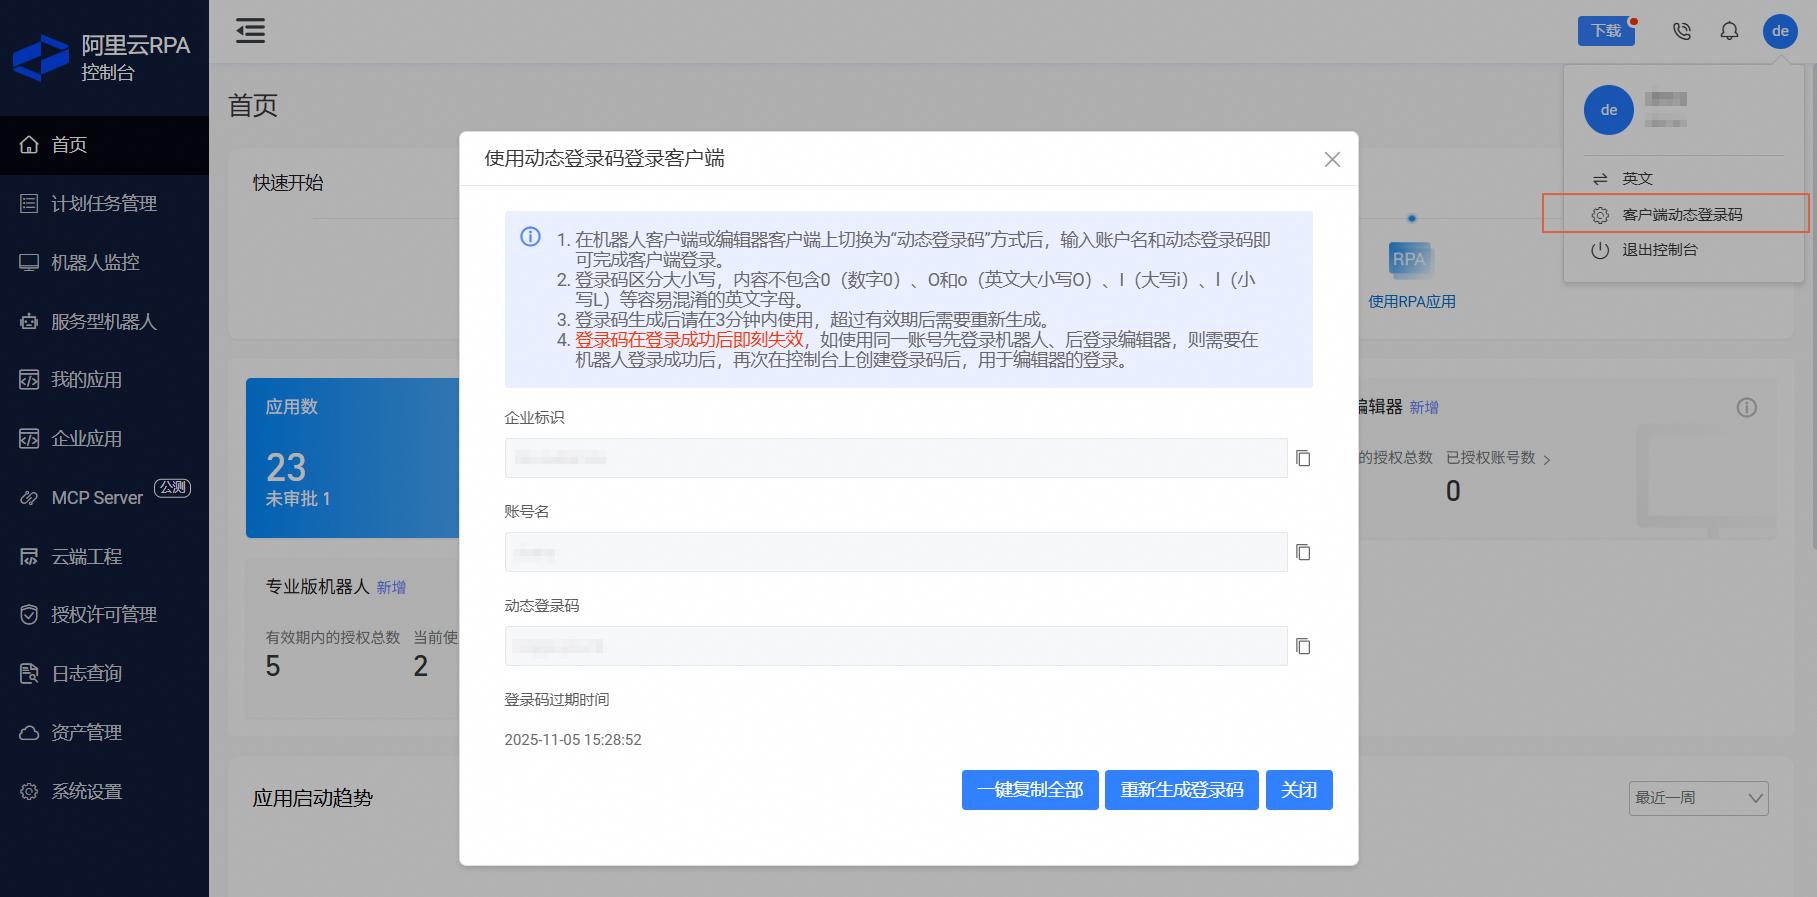Viewport: 1817px width, 897px height.
Task: Expand 已授权账号数 chevron
Action: click(x=1547, y=460)
